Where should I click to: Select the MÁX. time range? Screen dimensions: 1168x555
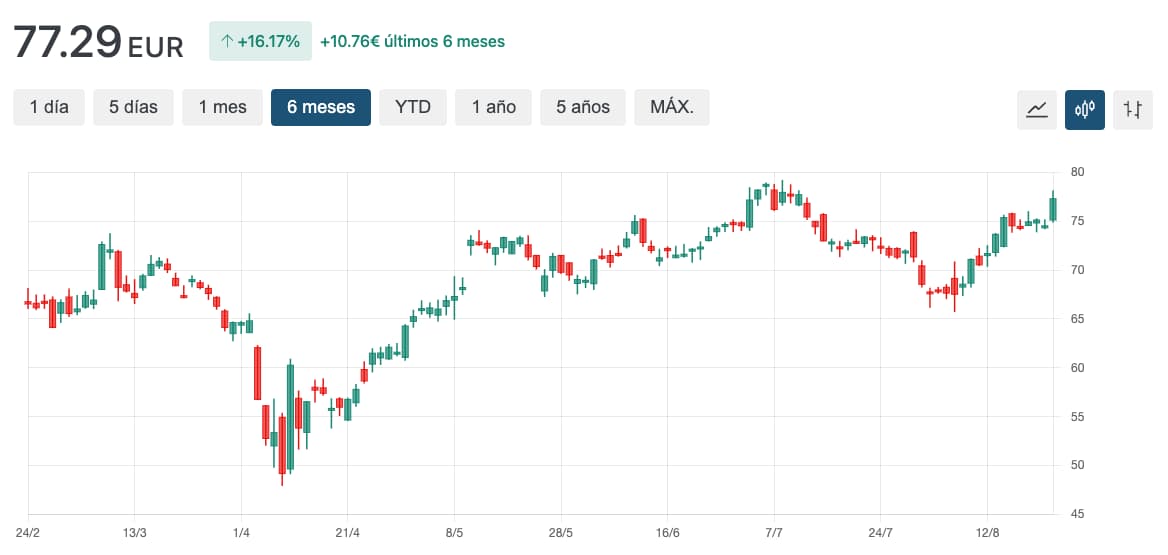[x=672, y=107]
